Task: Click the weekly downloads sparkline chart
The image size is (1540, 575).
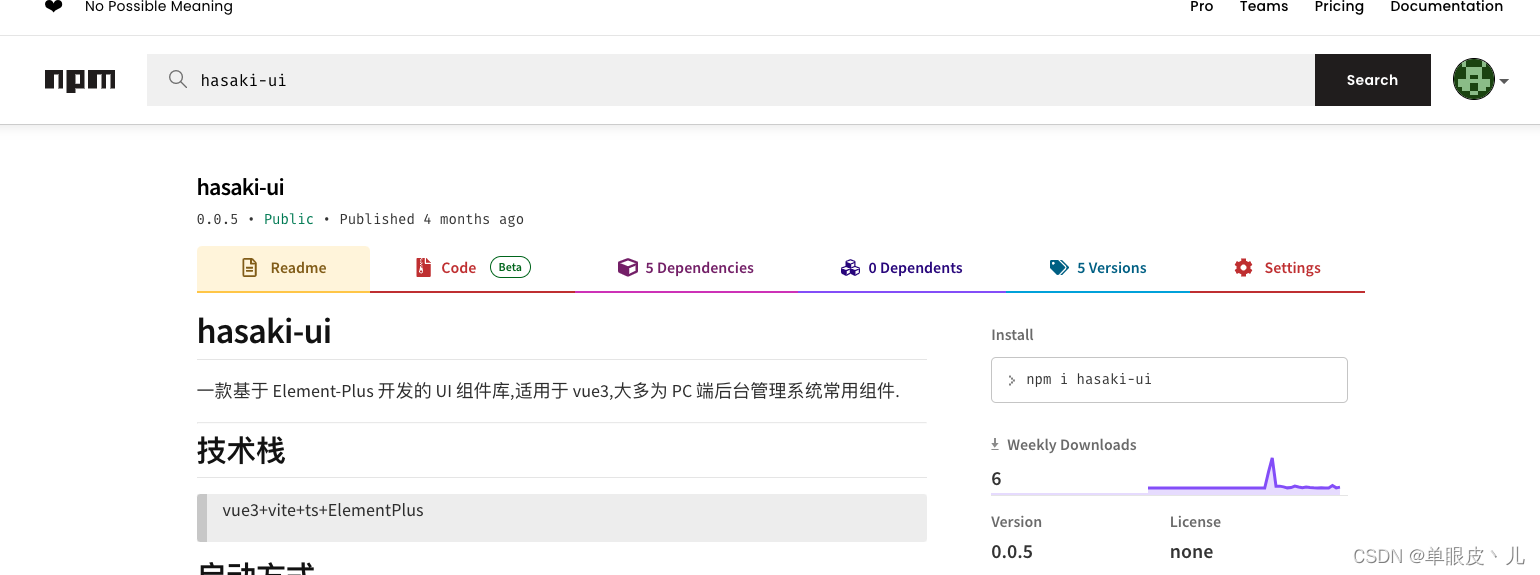Action: [x=1244, y=475]
